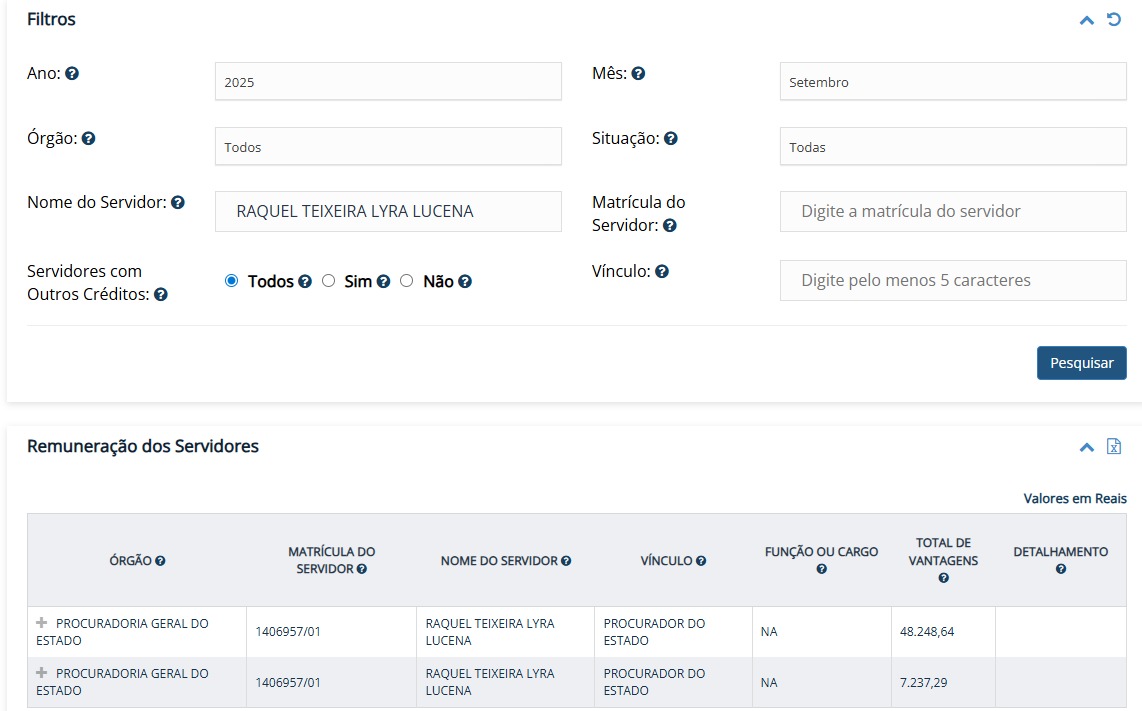This screenshot has height=711, width=1142.
Task: Collapse the Remuneração dos Servidores panel
Action: point(1087,447)
